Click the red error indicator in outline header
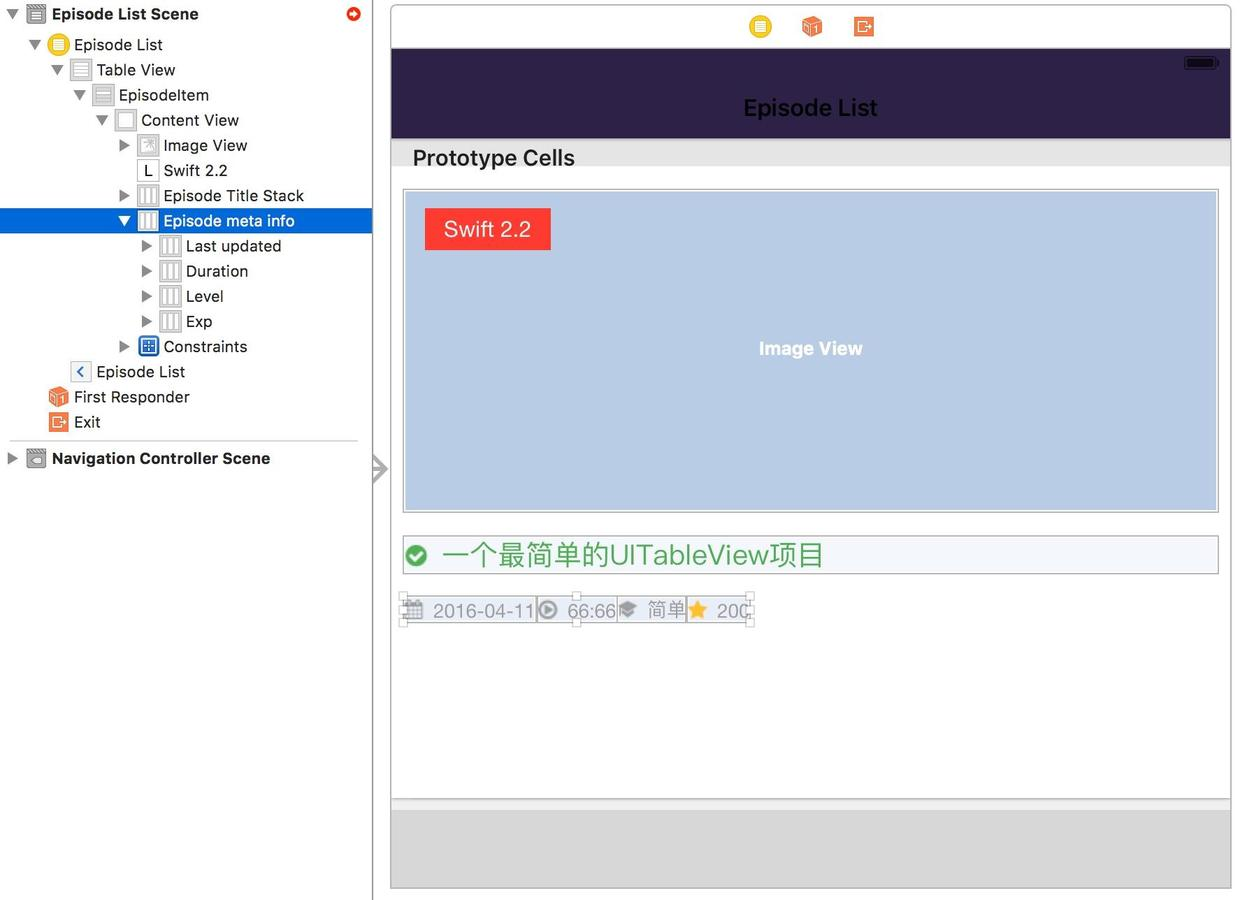Screen dimensions: 1240x900 (x=353, y=14)
